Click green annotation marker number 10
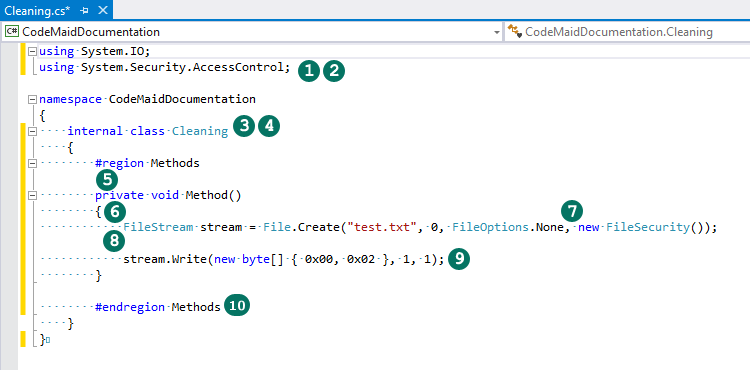Screen dimensions: 750x370 click(237, 306)
